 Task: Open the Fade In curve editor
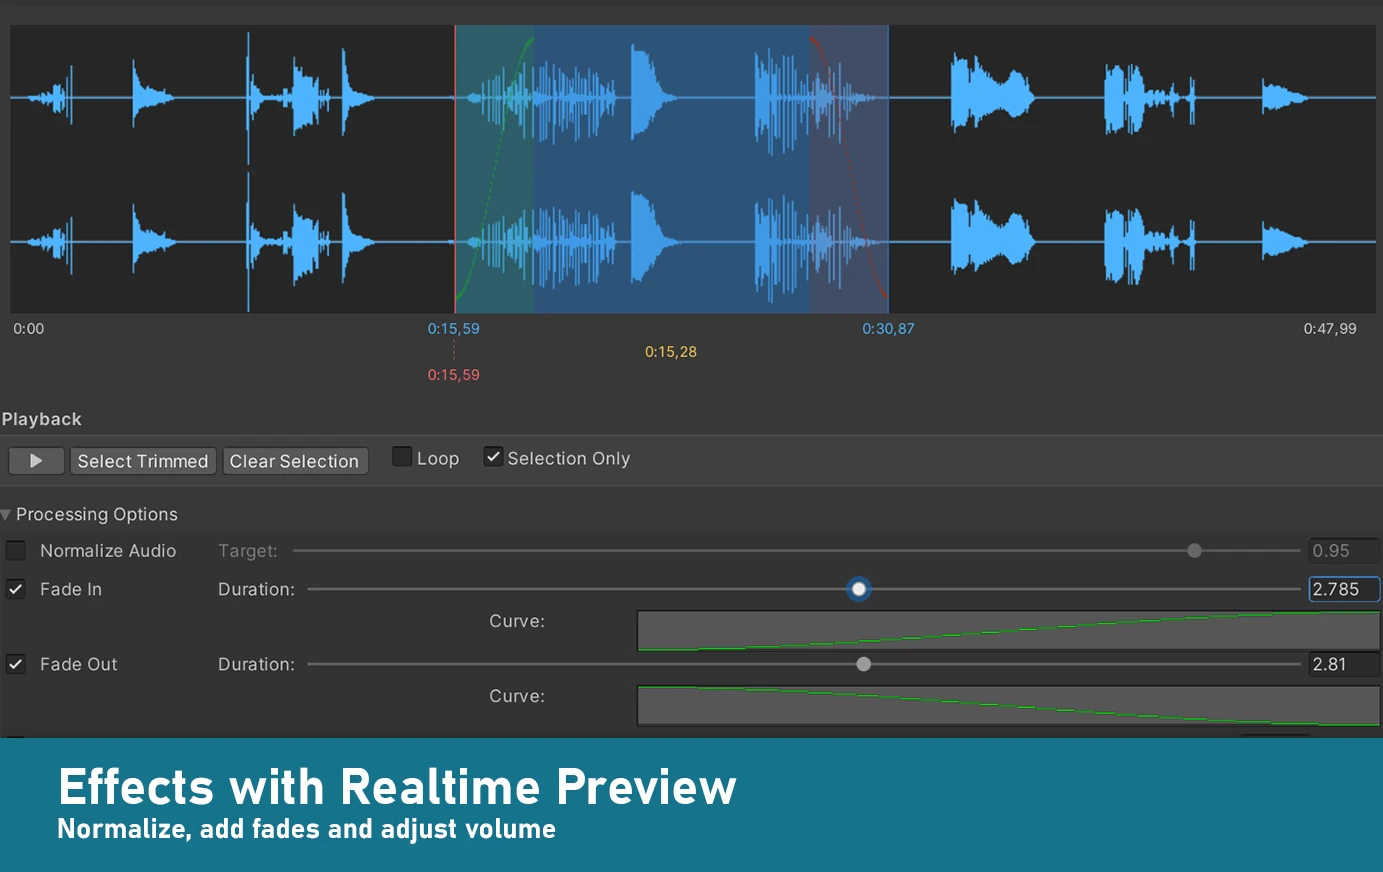coord(1008,631)
